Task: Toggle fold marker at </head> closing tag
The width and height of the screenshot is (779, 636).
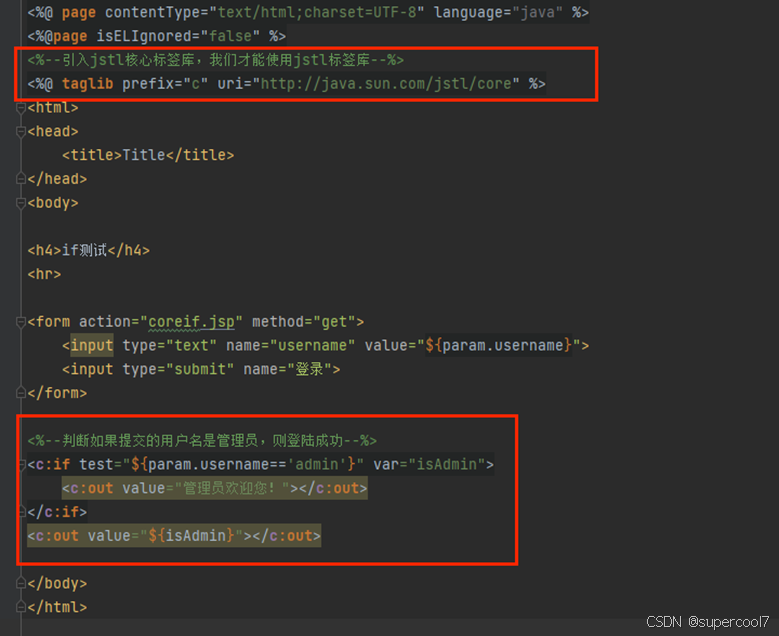Action: click(20, 179)
